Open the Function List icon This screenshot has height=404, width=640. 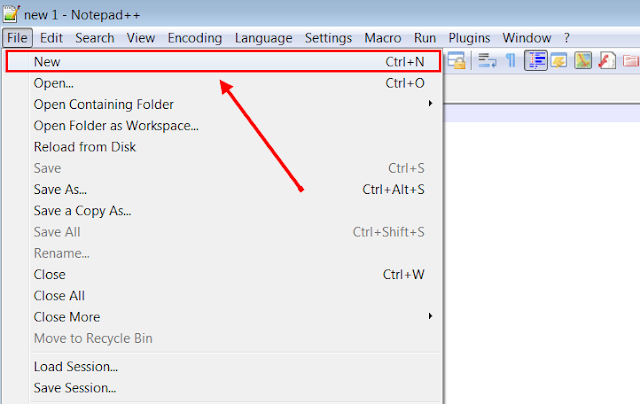[x=607, y=61]
